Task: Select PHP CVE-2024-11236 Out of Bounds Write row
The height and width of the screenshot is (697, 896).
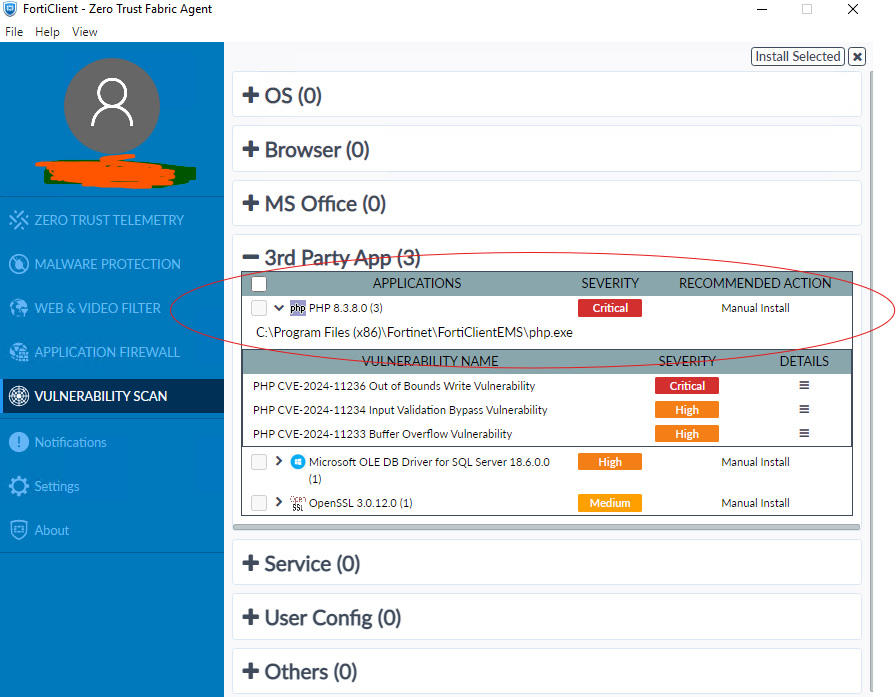Action: (x=547, y=386)
